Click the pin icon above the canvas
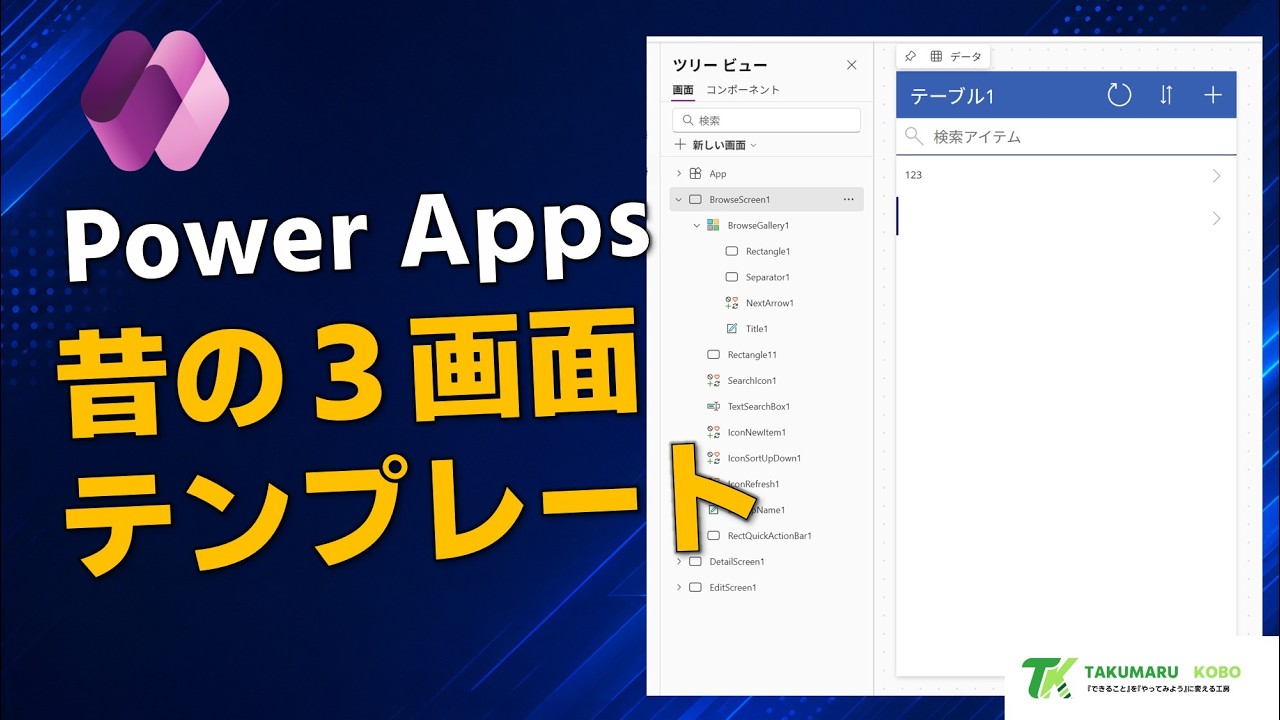Viewport: 1280px width, 720px height. coord(910,57)
